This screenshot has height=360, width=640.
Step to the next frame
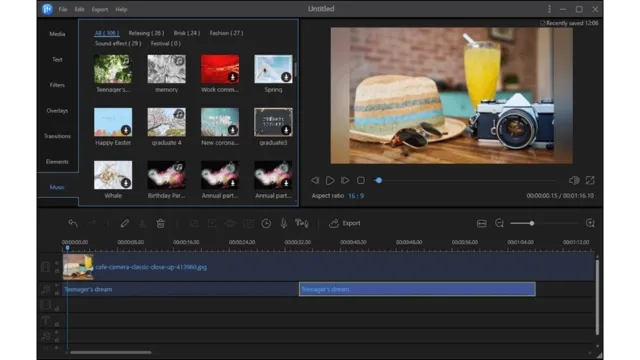click(x=345, y=180)
